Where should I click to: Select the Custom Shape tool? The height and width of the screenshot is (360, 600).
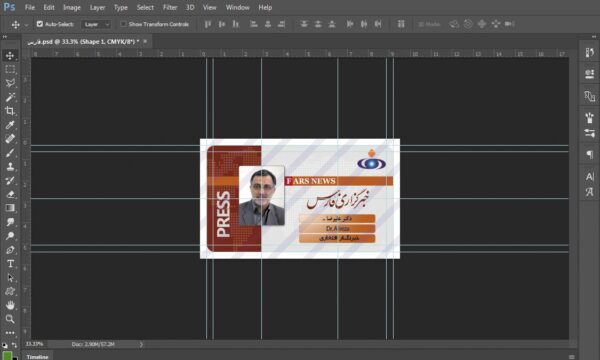tap(10, 291)
